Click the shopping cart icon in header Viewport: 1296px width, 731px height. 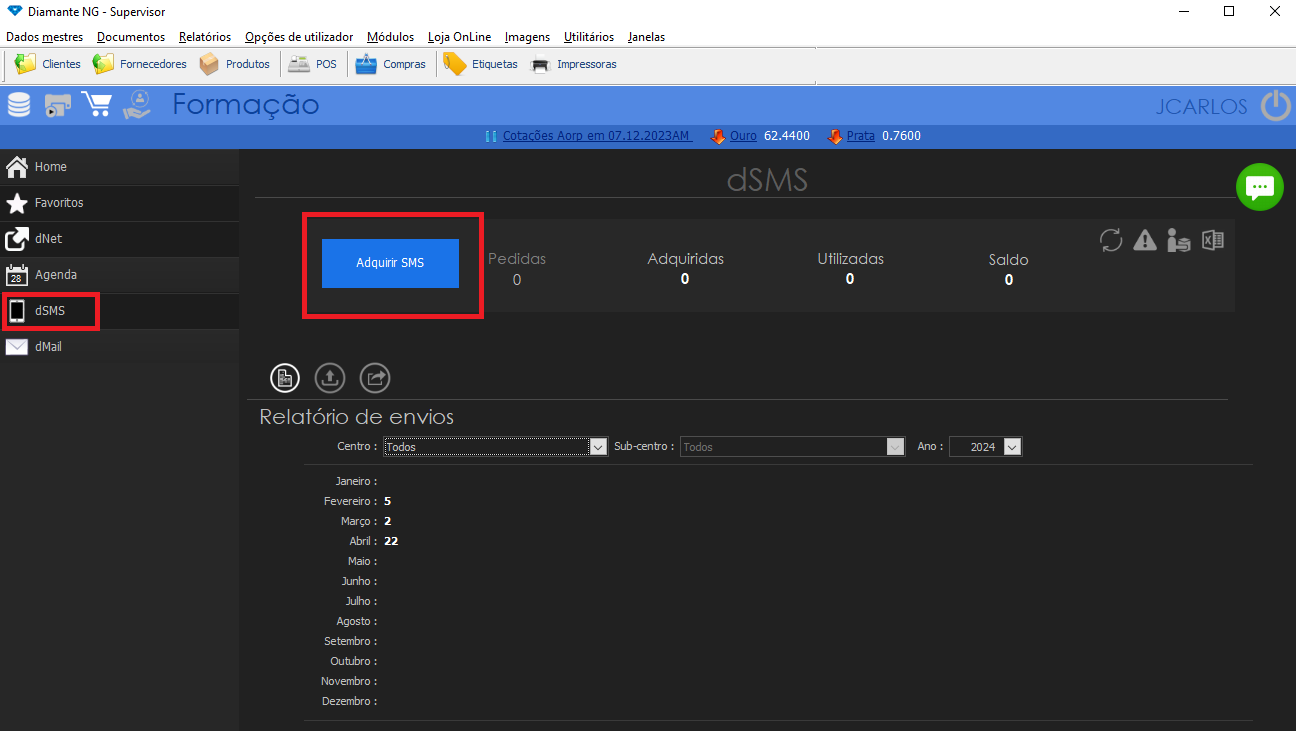[x=97, y=105]
